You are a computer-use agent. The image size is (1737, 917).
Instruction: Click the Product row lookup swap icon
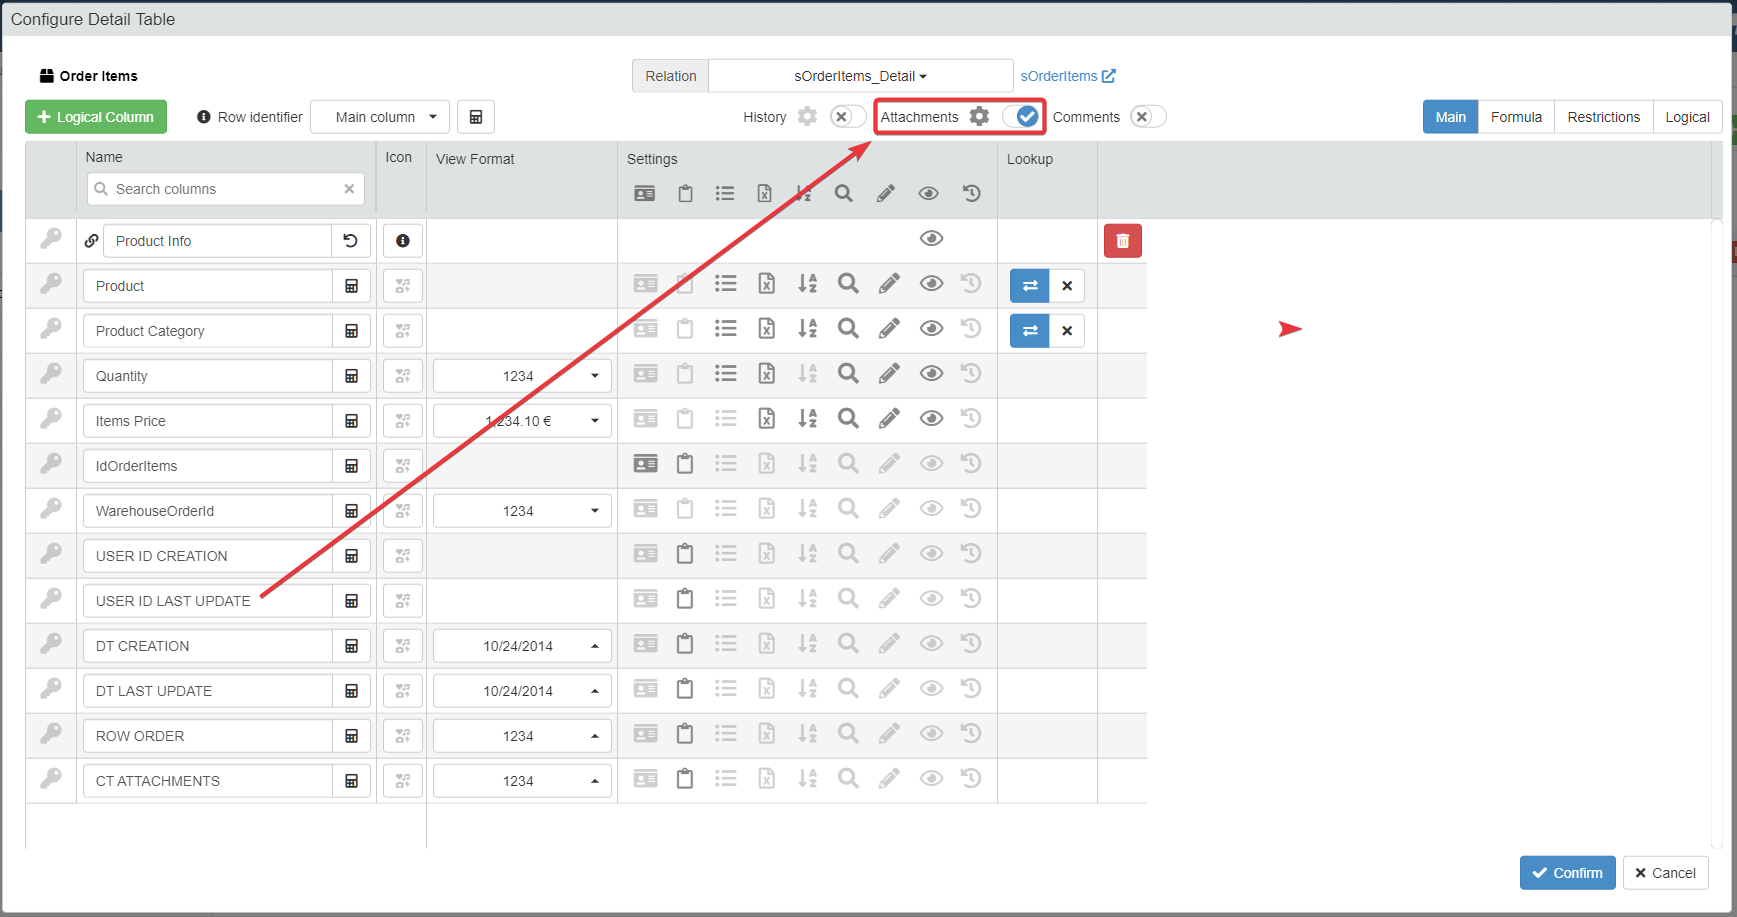[x=1029, y=286]
